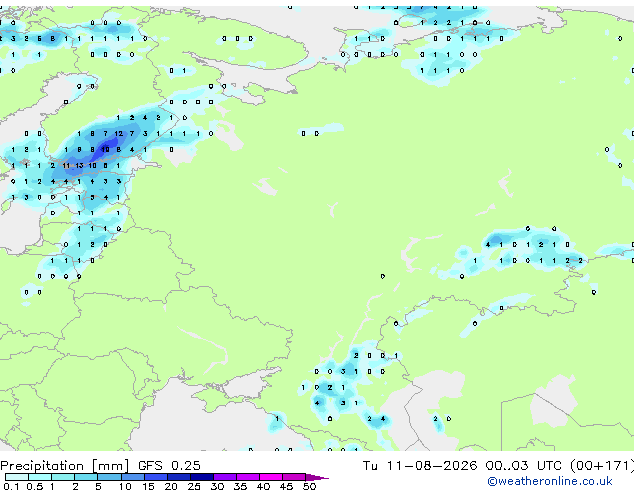Screen dimensions: 634x490
Task: Click the 40–45 mm magenta legend swatch
Action: point(271,477)
